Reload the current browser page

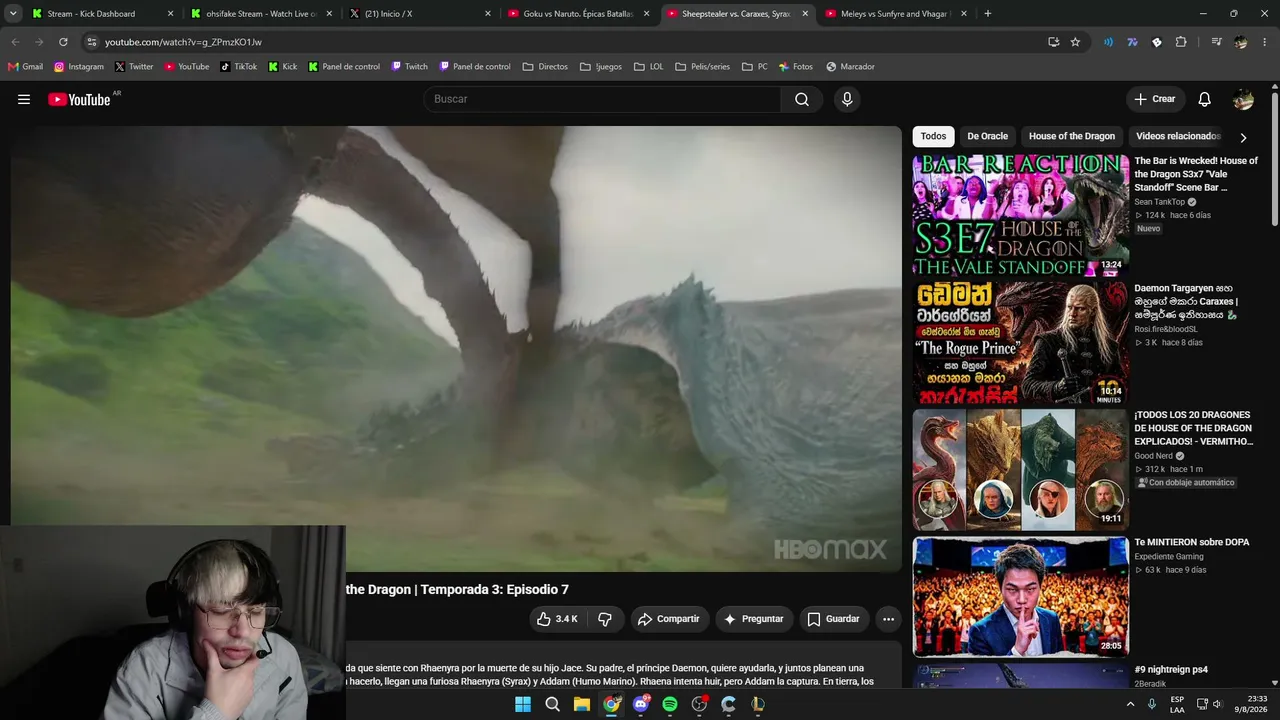click(x=63, y=42)
